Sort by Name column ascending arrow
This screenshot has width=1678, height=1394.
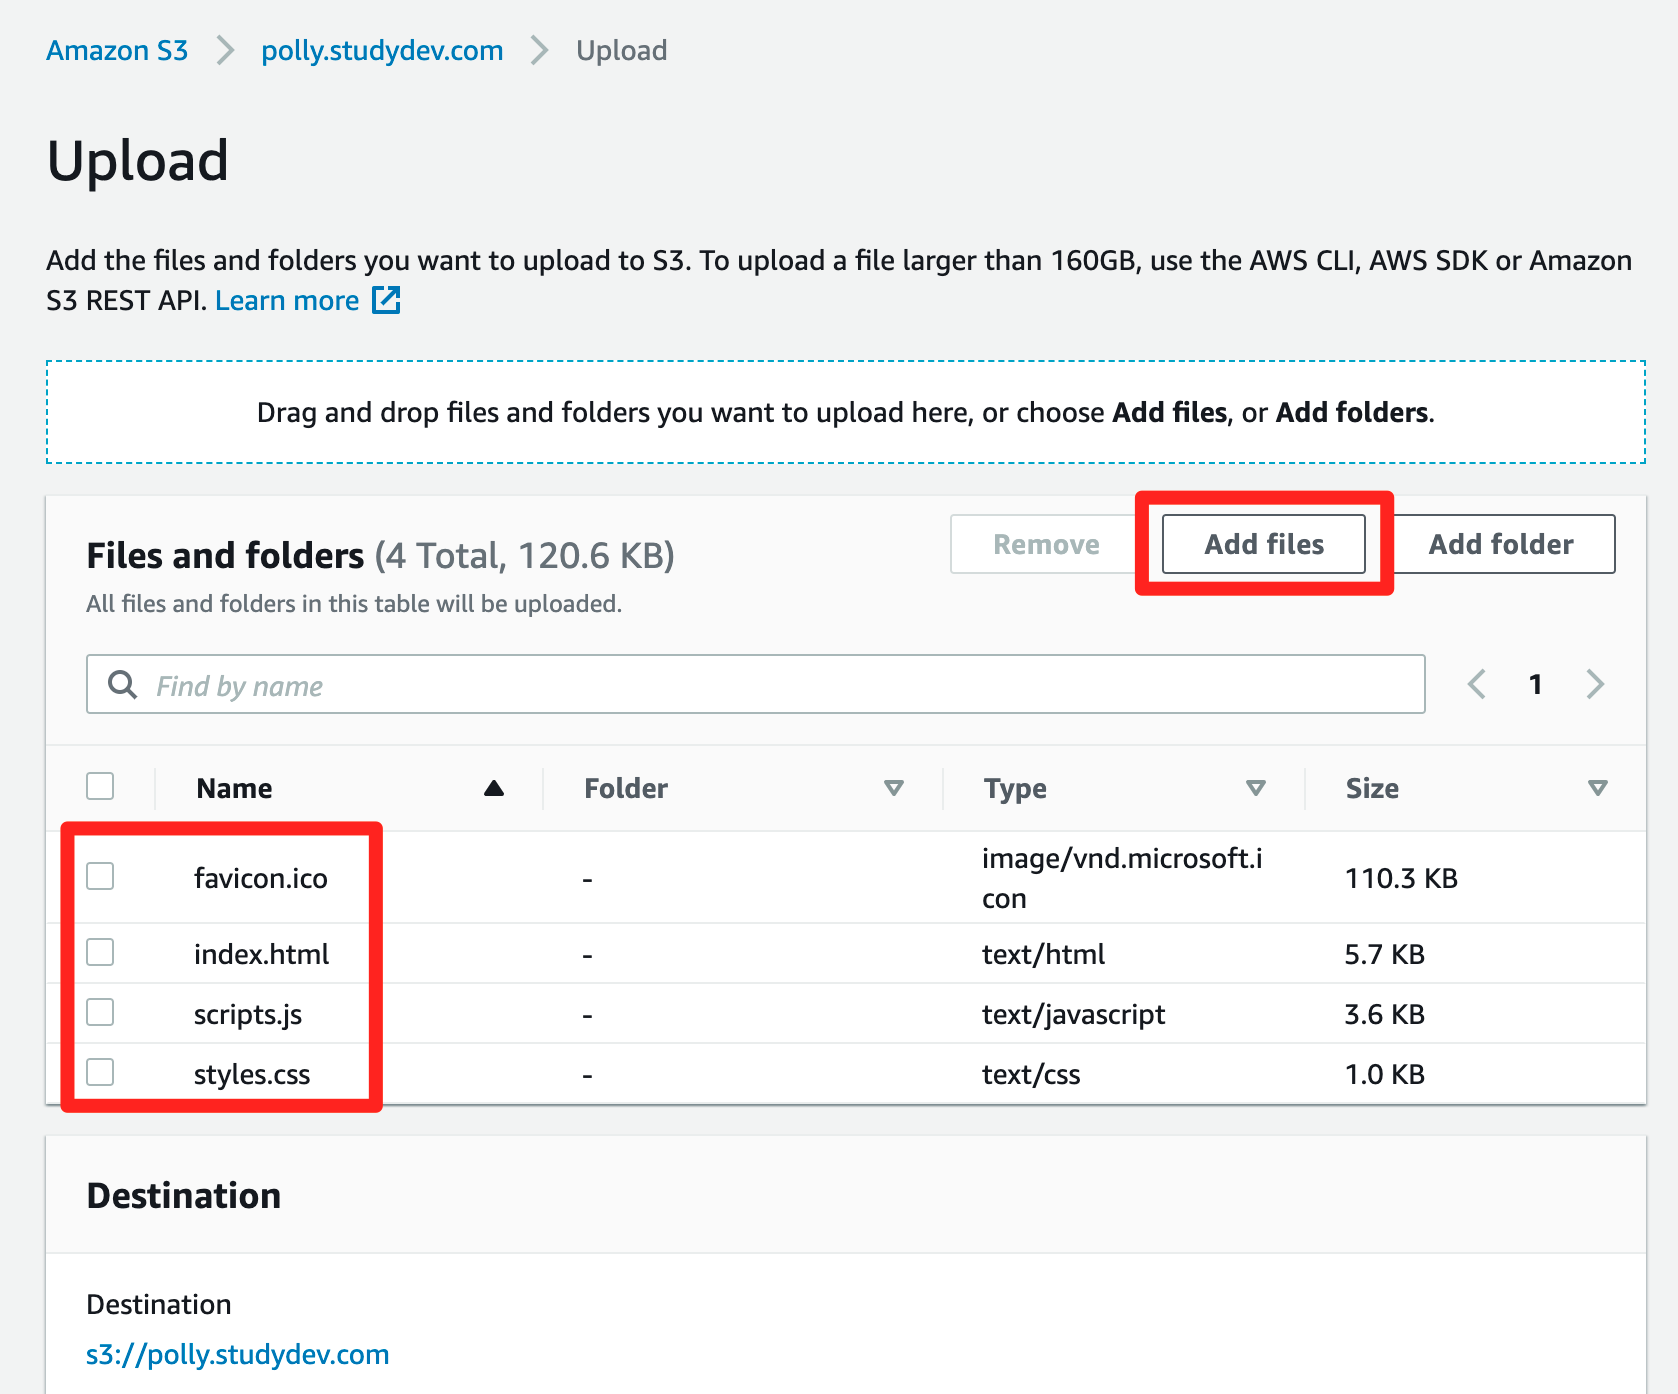click(494, 788)
